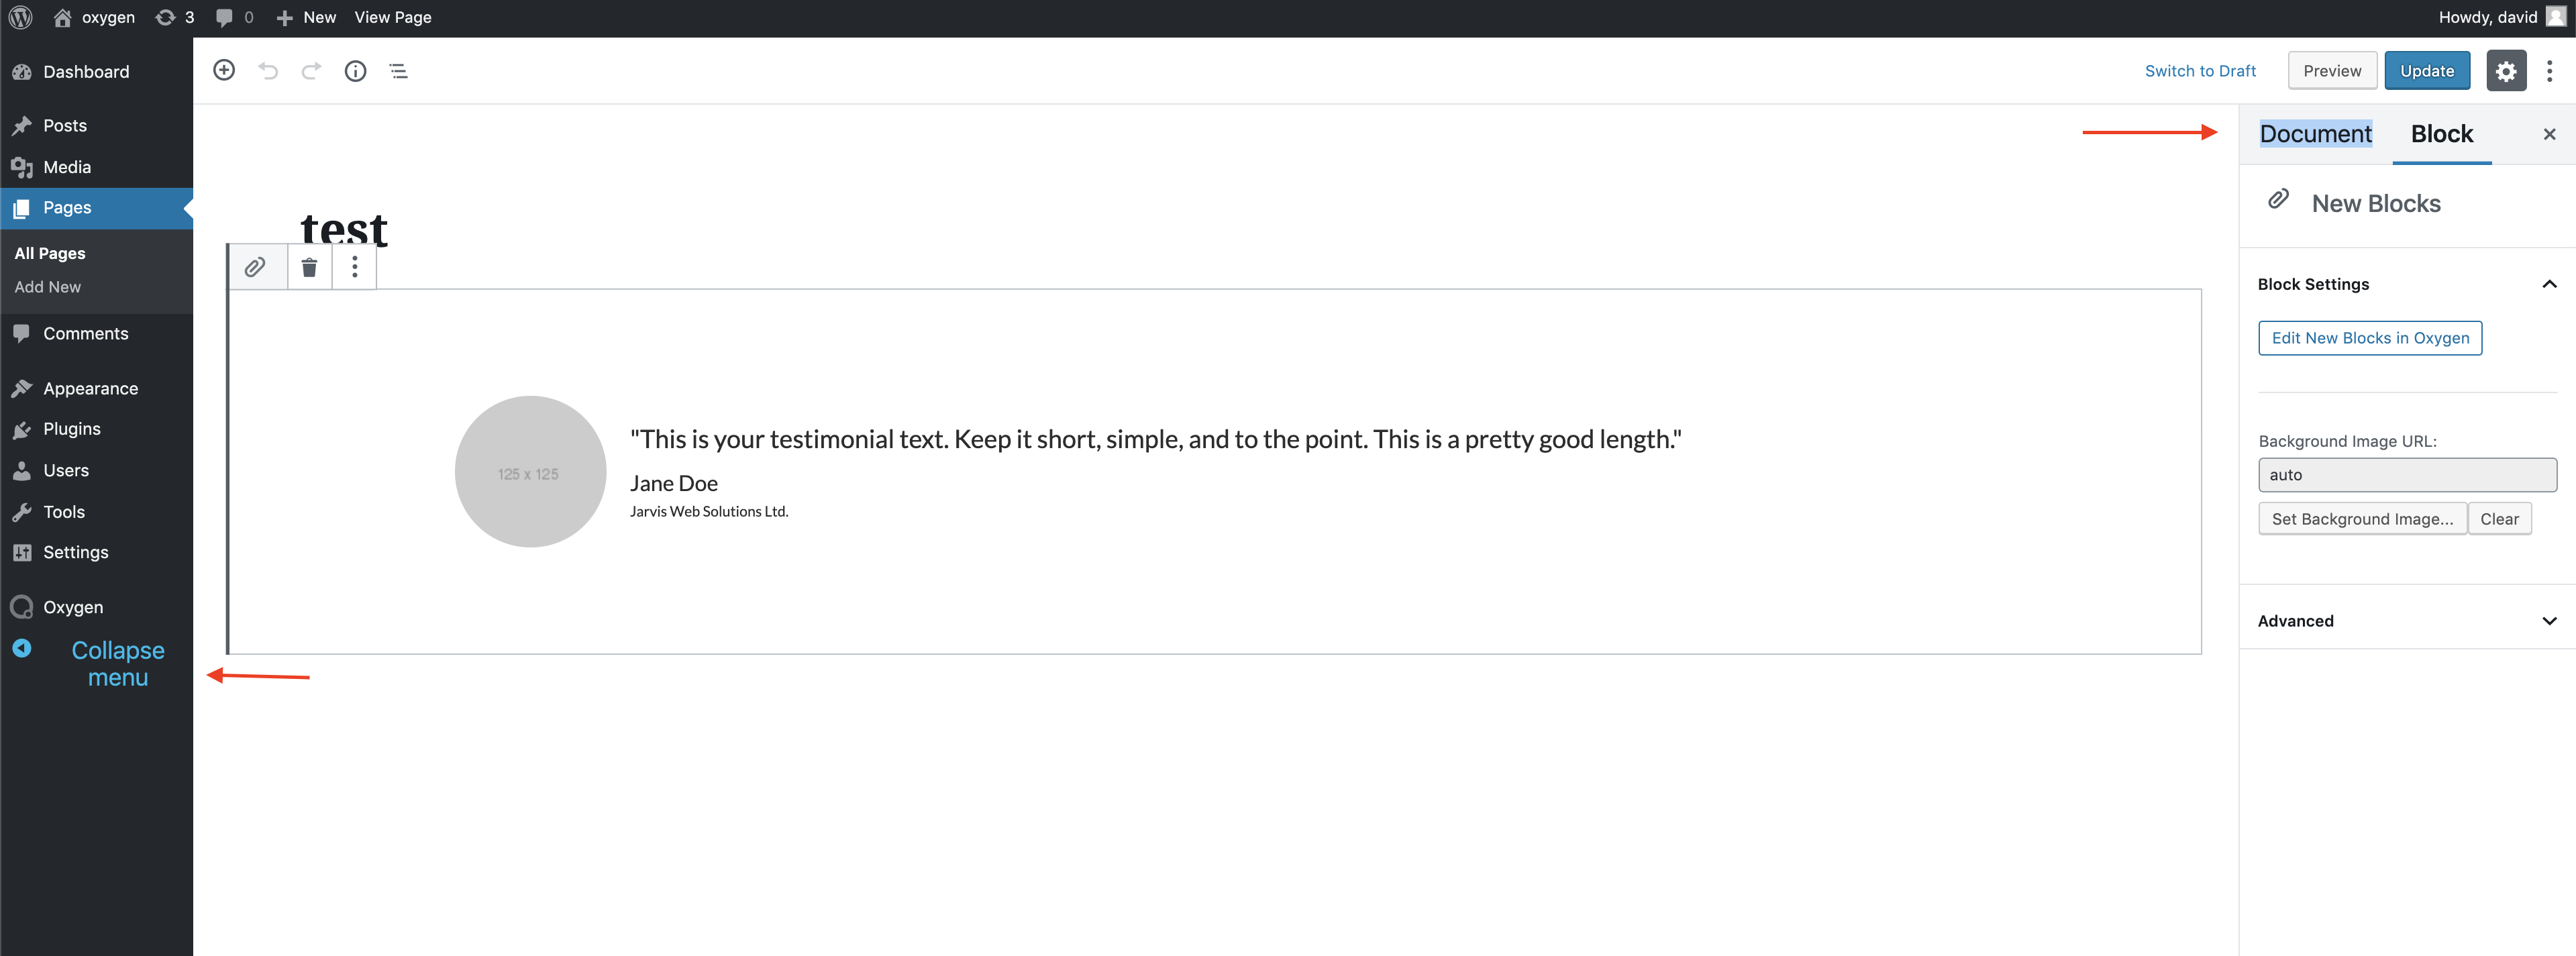Open block more options menu
The height and width of the screenshot is (956, 2576).
(x=355, y=267)
